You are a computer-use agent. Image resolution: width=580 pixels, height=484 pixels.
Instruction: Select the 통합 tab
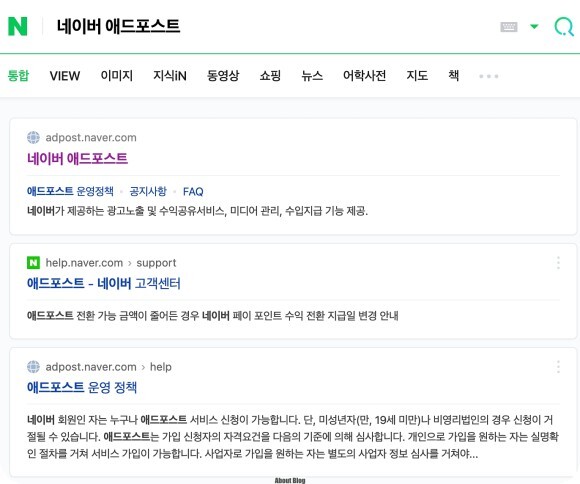(x=18, y=75)
